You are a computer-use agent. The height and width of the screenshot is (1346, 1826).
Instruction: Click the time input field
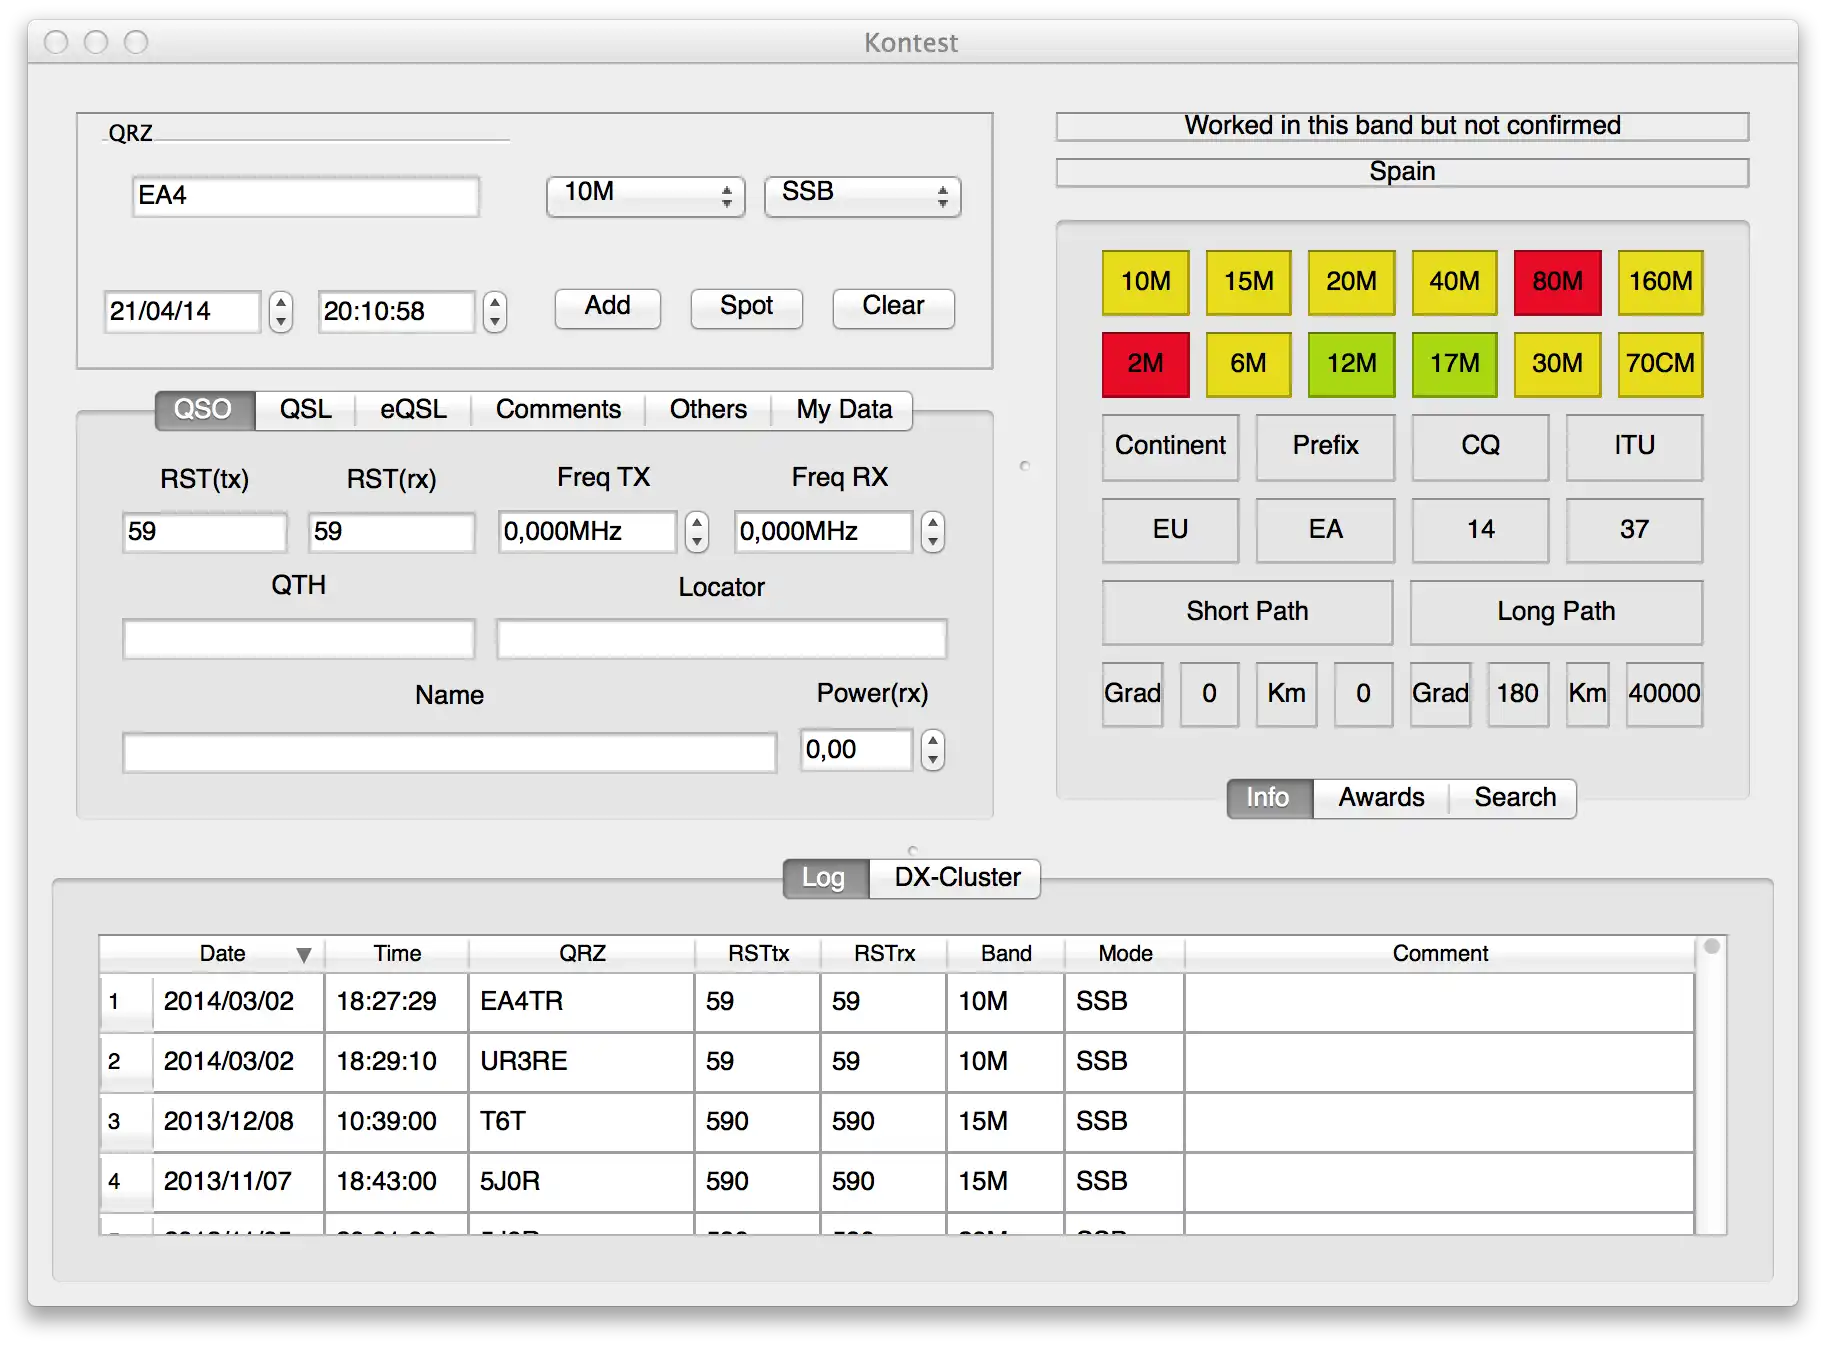[x=396, y=312]
